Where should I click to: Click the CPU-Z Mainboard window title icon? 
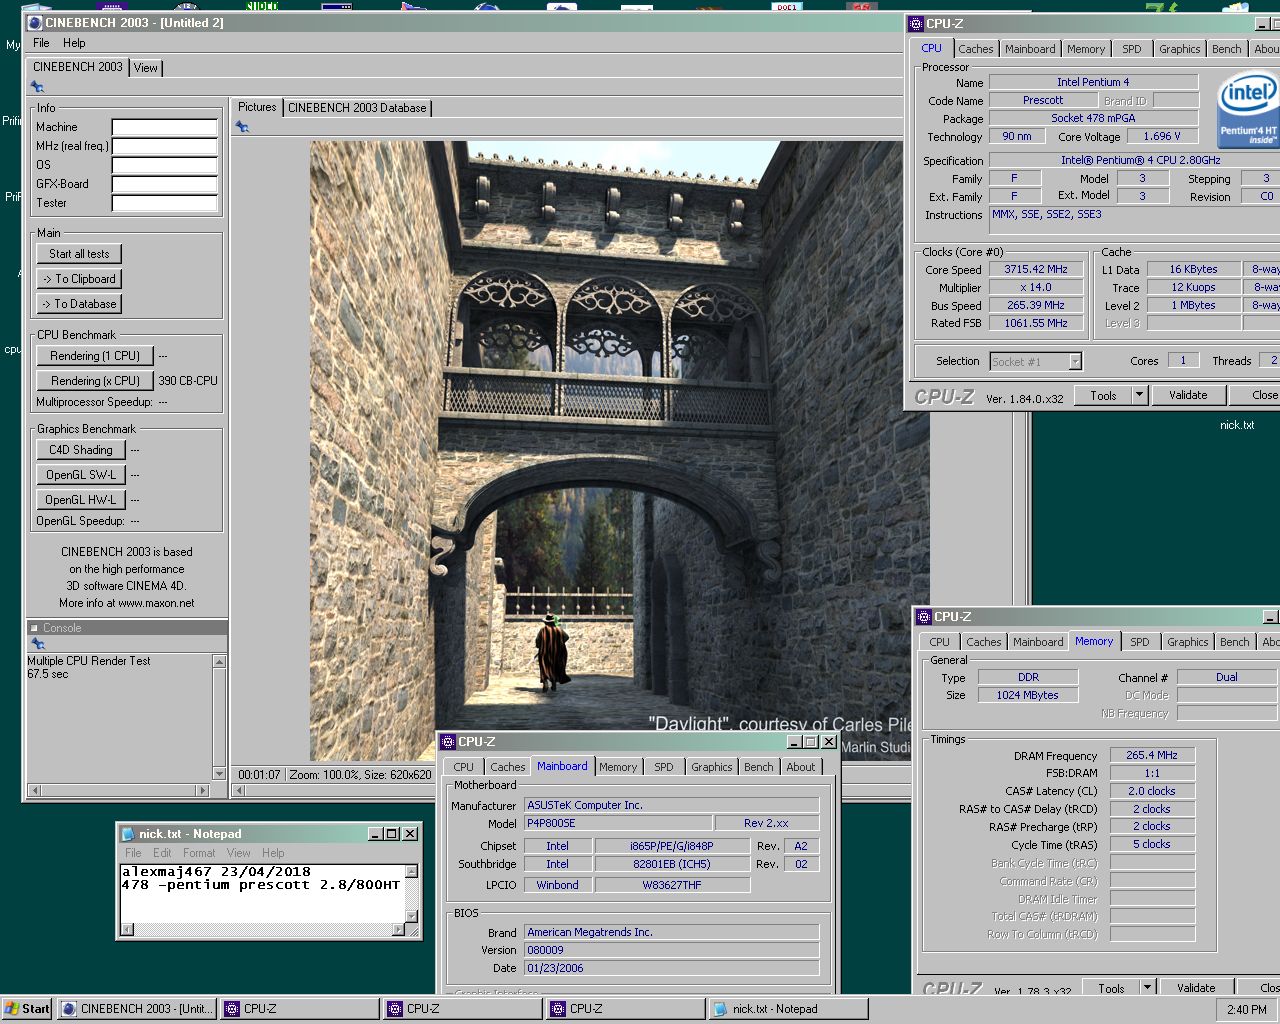click(448, 742)
